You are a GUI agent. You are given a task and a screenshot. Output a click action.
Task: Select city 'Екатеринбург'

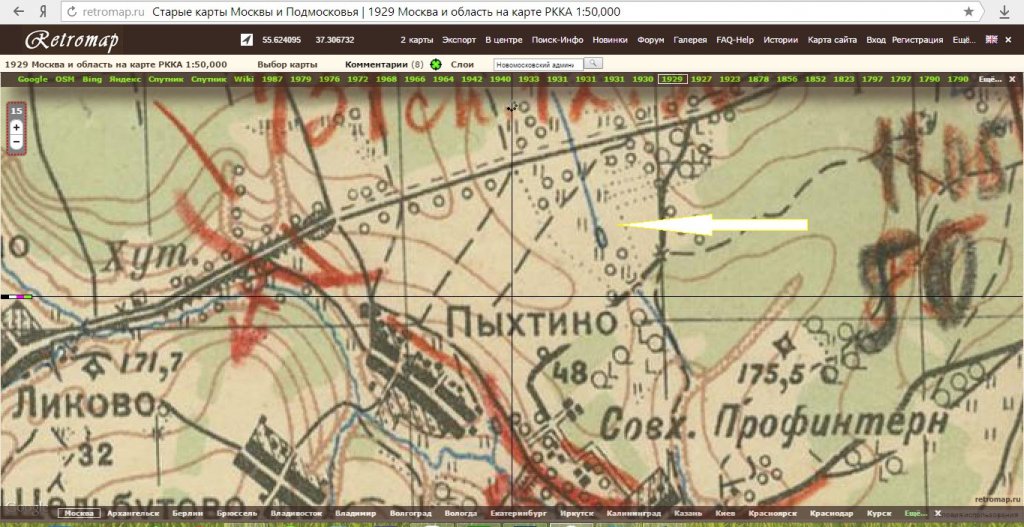click(519, 513)
